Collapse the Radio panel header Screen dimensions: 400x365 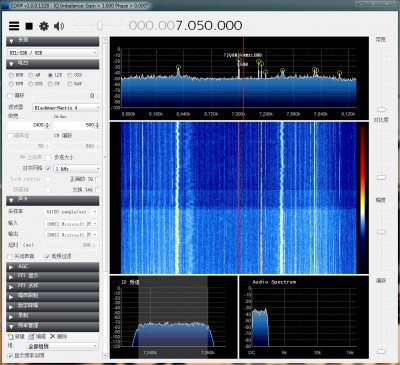pos(53,64)
